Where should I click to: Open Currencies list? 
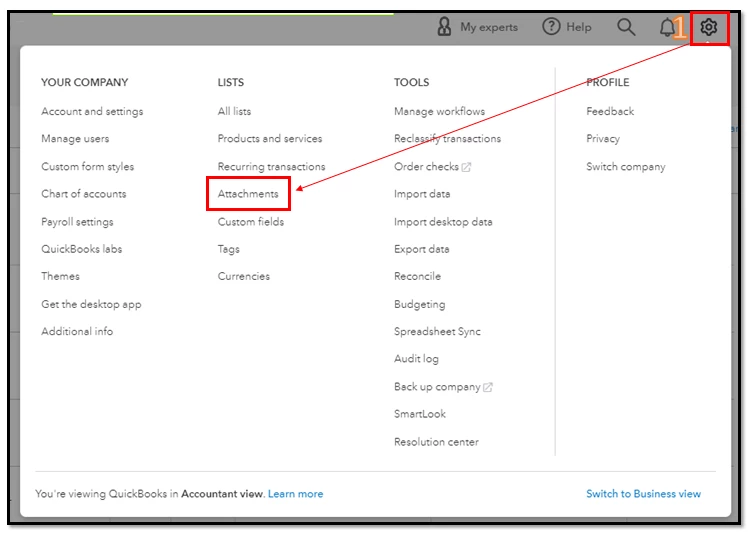pos(244,276)
